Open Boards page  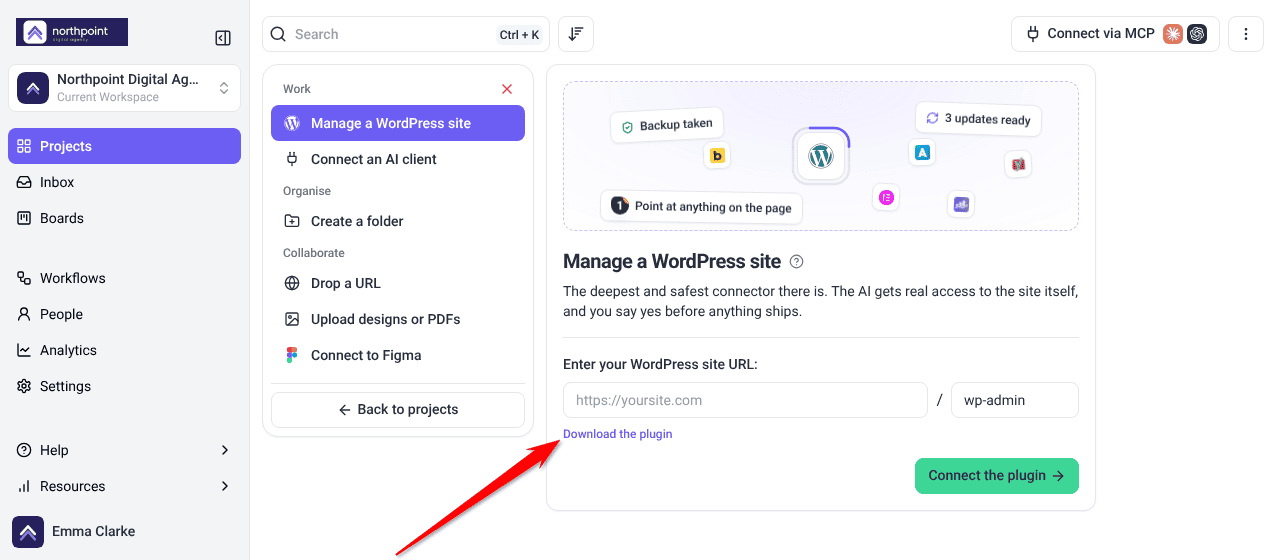pos(124,218)
